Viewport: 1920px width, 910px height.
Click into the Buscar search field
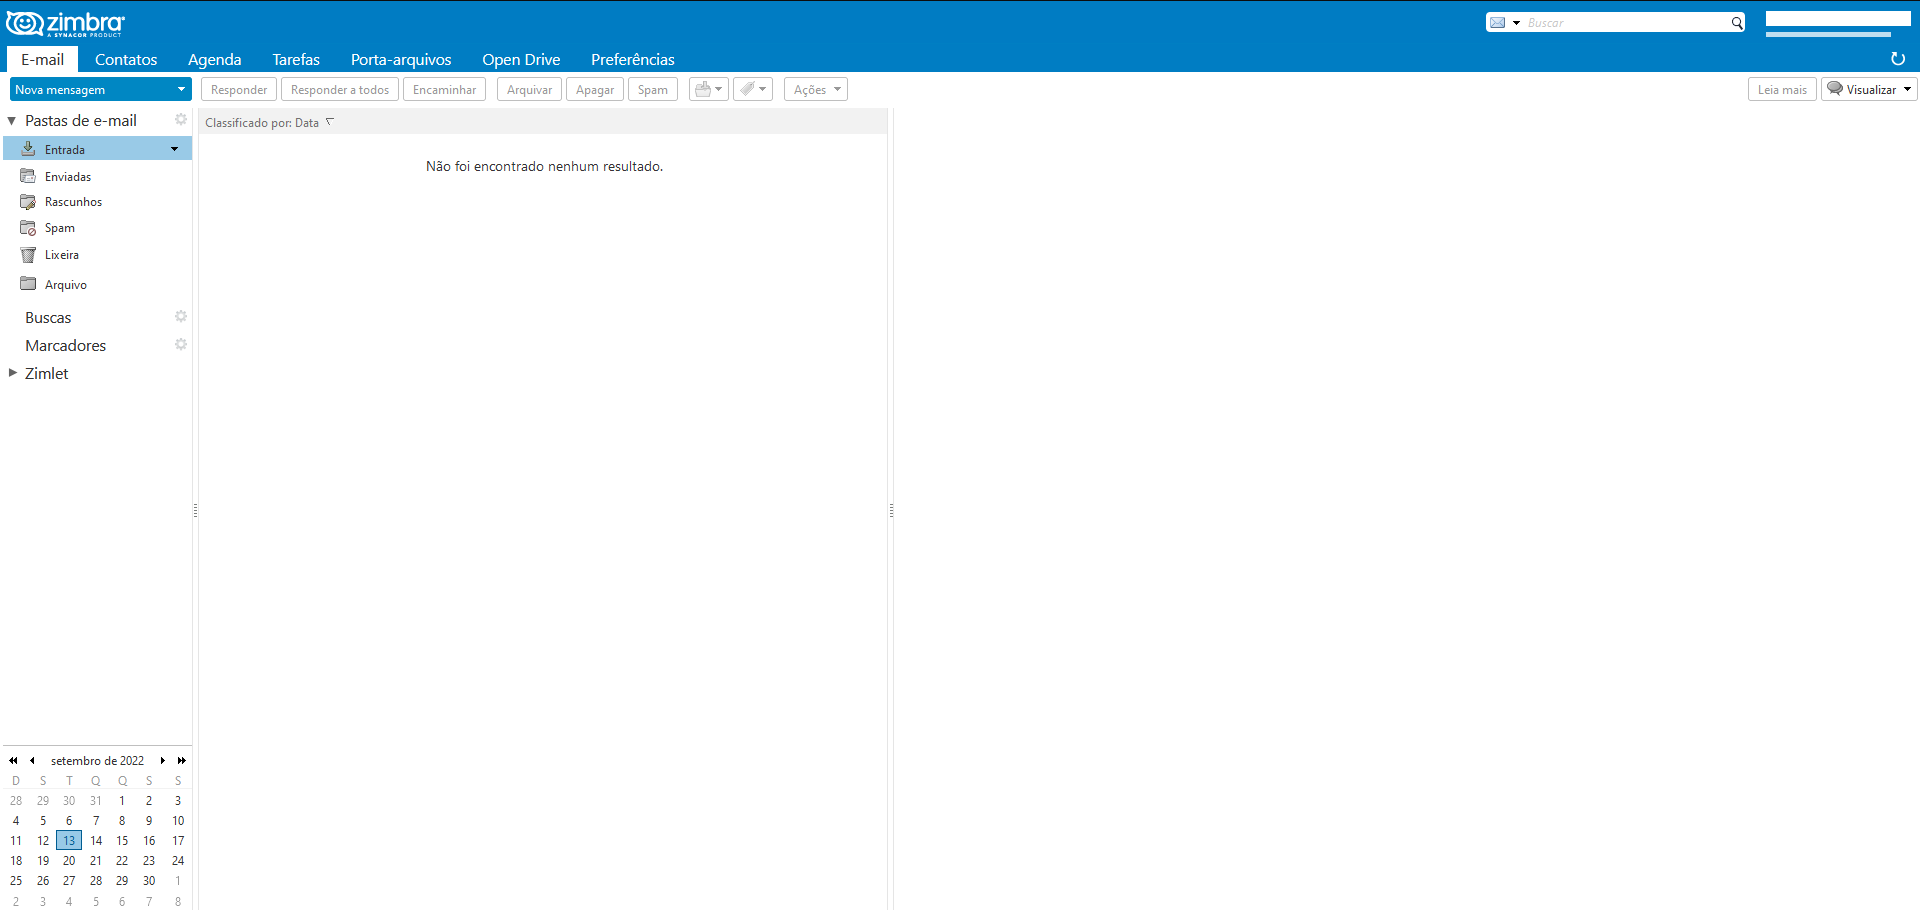1625,23
